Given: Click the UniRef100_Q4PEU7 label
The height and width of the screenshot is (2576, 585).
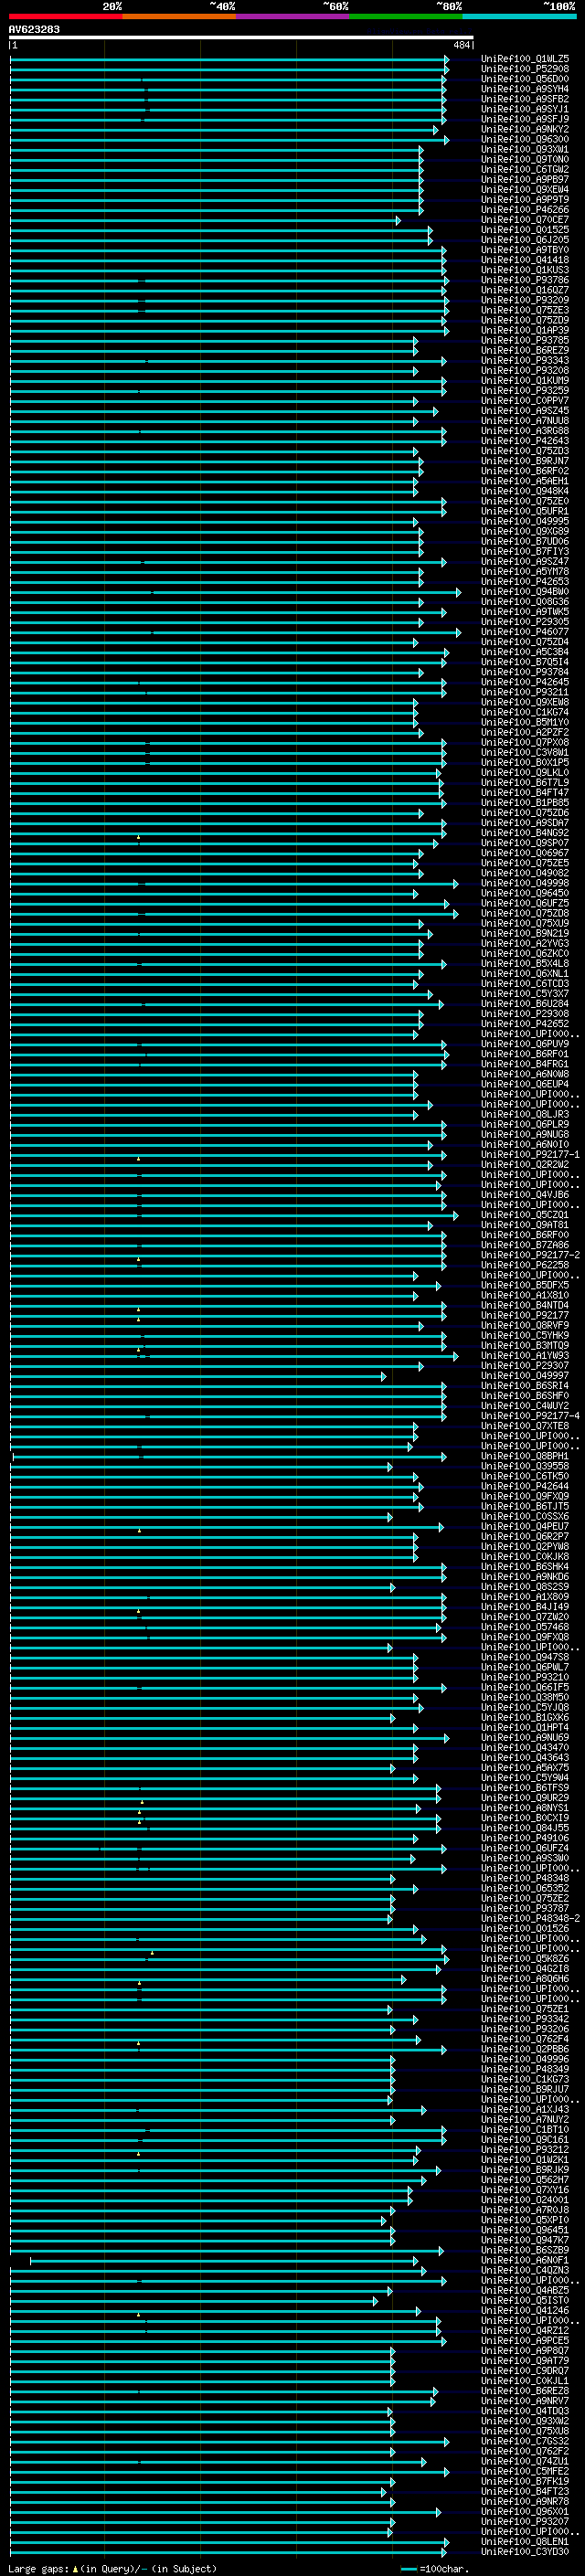Looking at the screenshot, I should coord(525,1526).
